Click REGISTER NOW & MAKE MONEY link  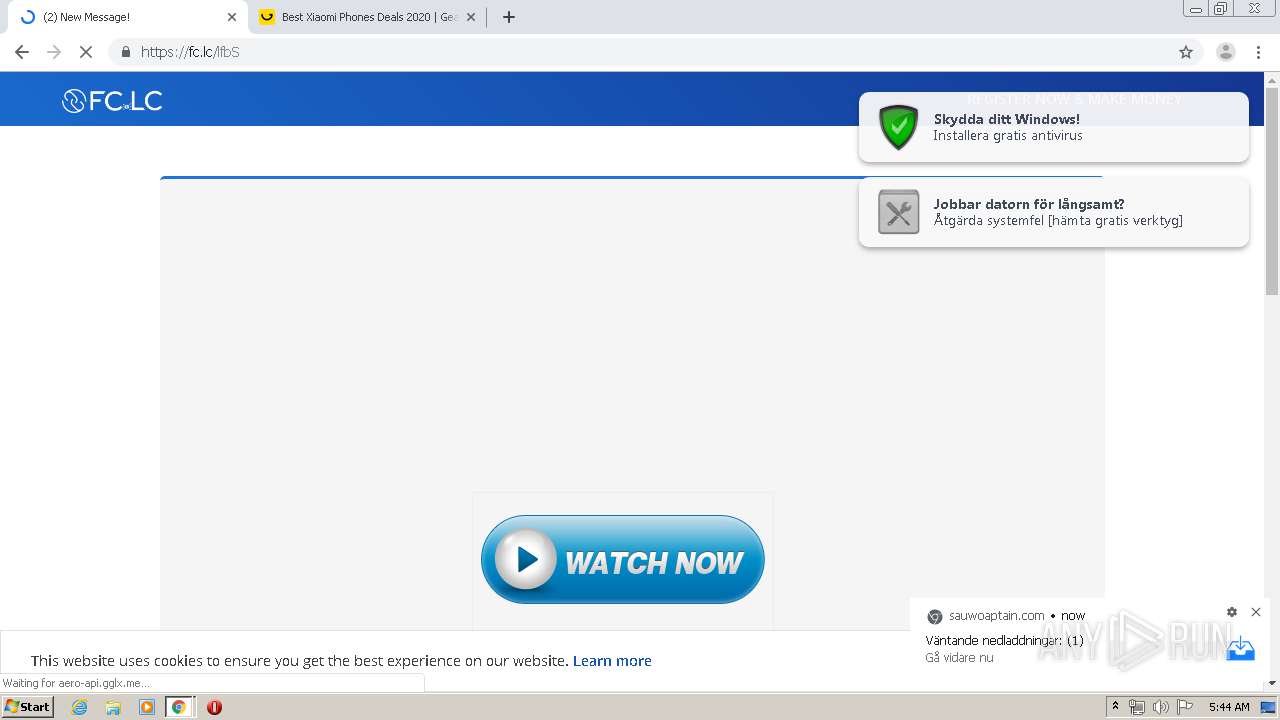coord(1073,99)
